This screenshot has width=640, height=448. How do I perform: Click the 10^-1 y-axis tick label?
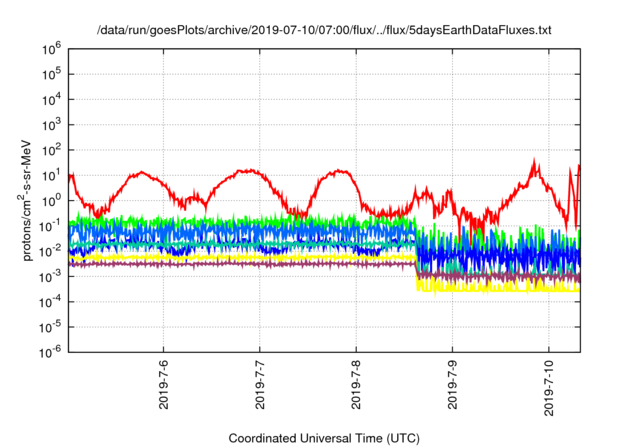point(51,227)
